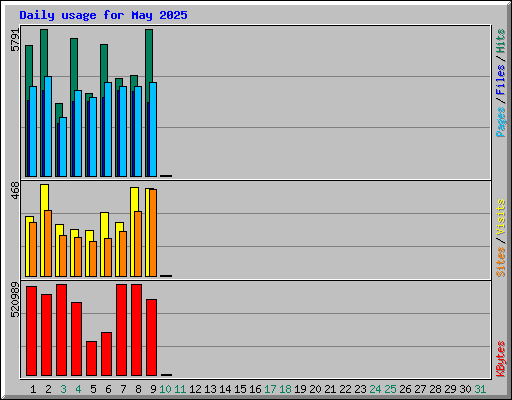Click day 26 on the date axis
Image resolution: width=512 pixels, height=400 pixels.
[405, 389]
